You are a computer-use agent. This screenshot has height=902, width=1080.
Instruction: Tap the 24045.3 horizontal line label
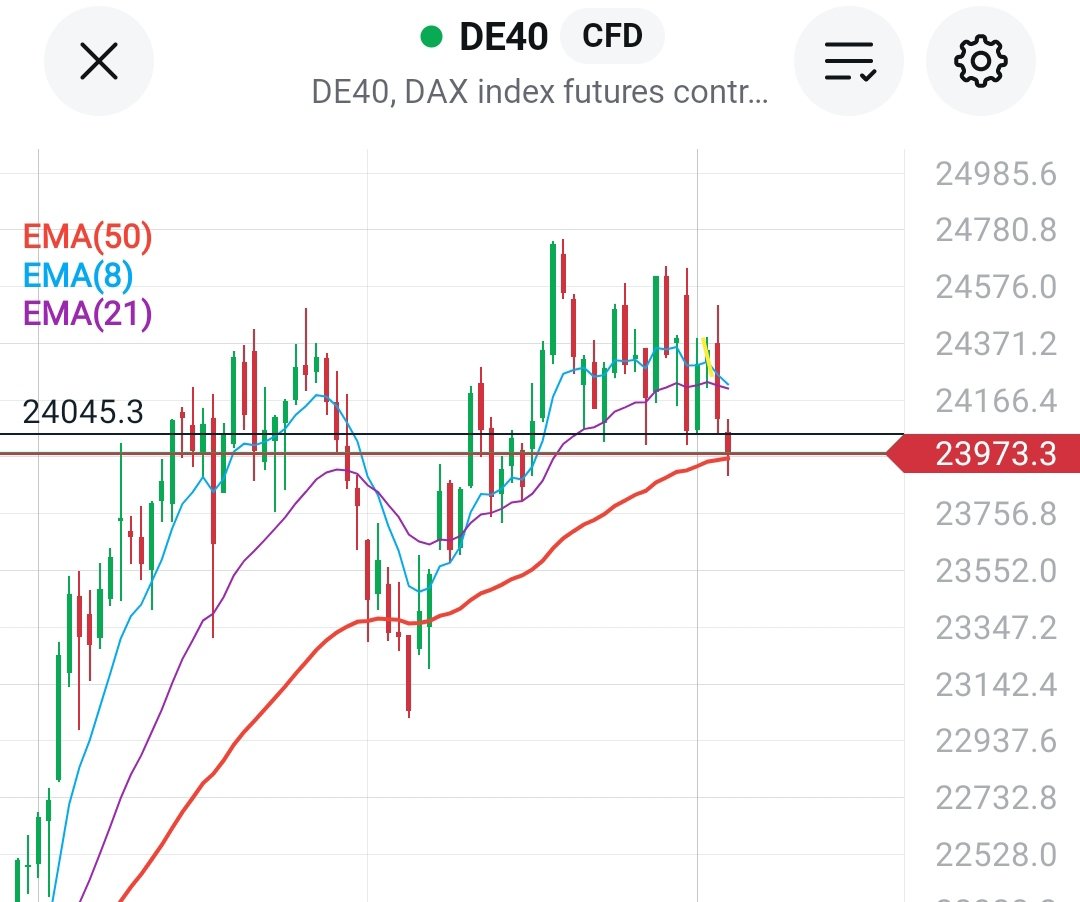coord(83,412)
